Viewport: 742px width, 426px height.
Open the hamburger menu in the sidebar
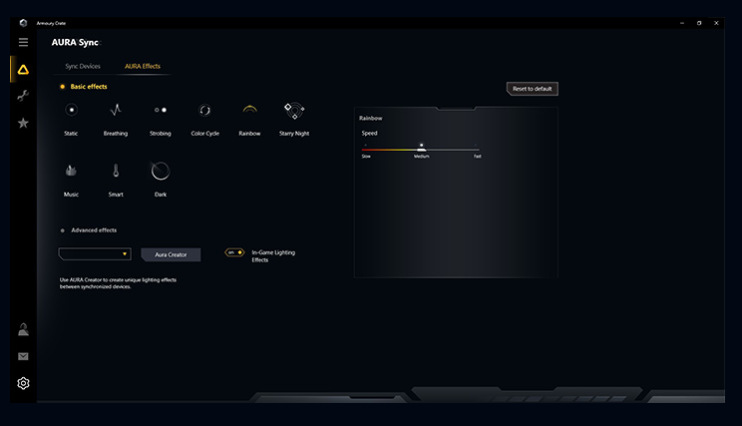click(23, 42)
